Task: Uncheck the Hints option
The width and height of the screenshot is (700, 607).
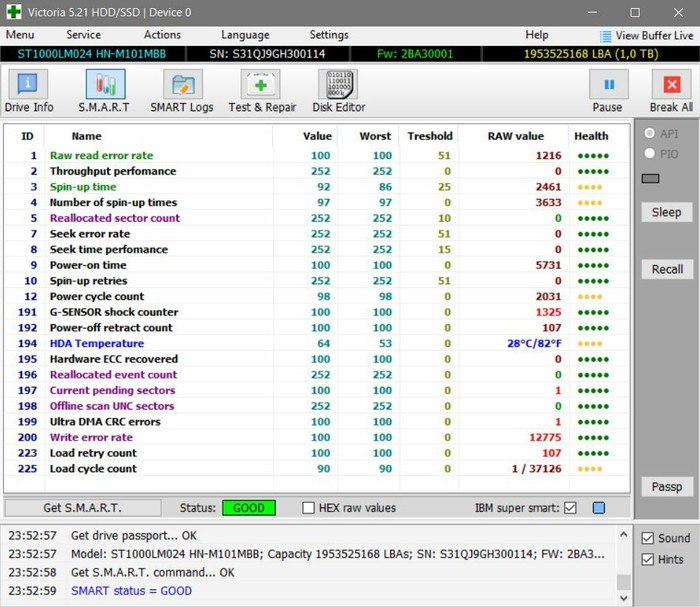Action: tap(647, 559)
